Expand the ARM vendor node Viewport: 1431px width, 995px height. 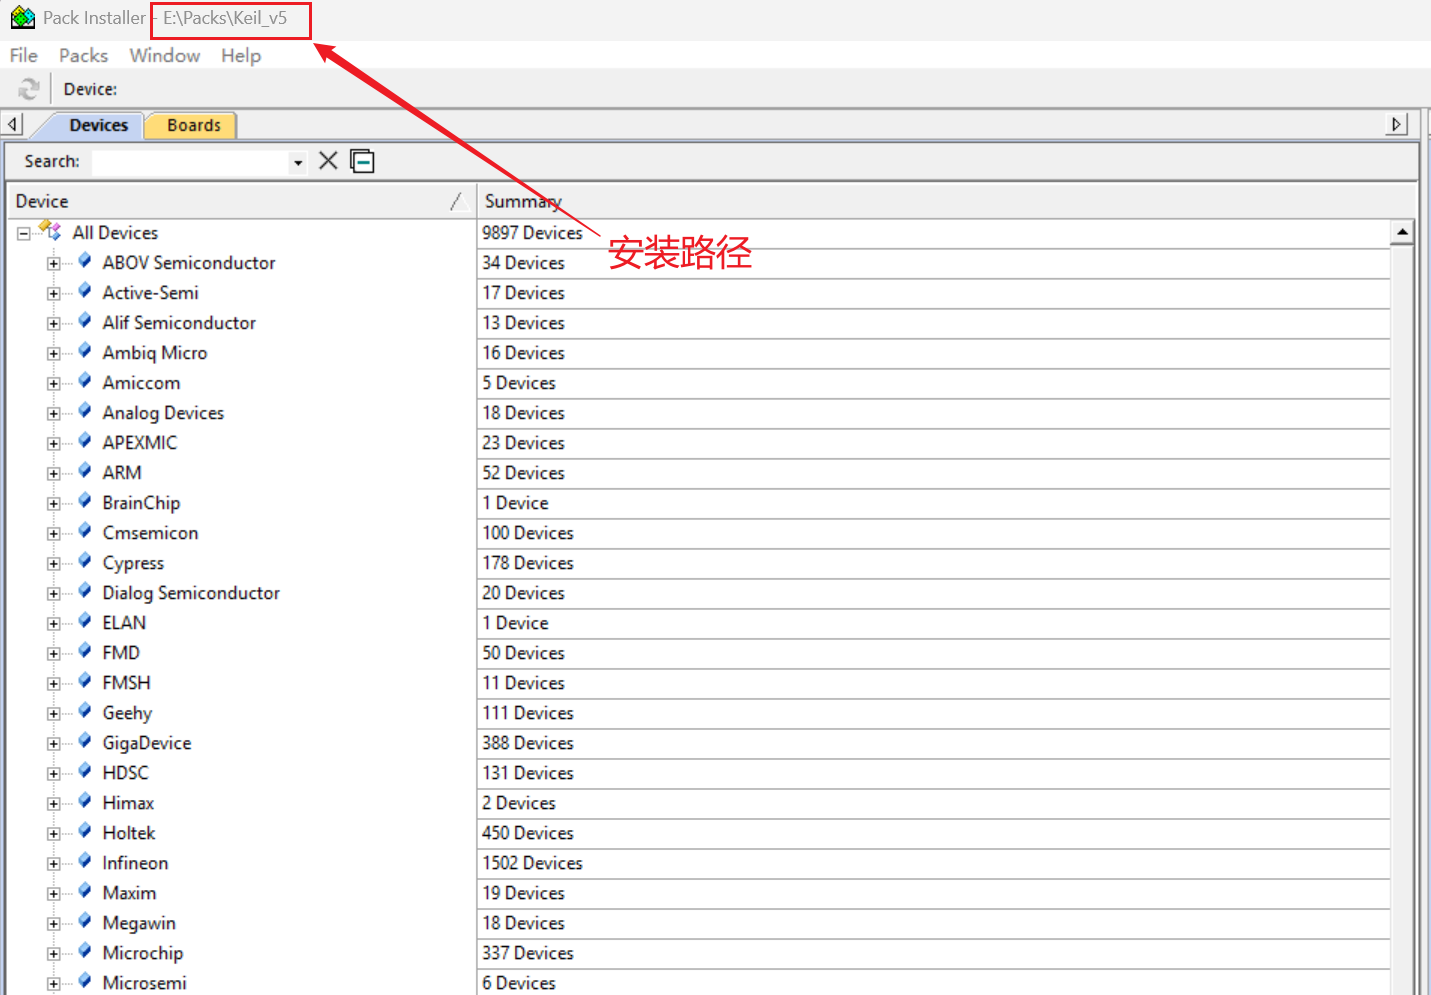coord(54,474)
